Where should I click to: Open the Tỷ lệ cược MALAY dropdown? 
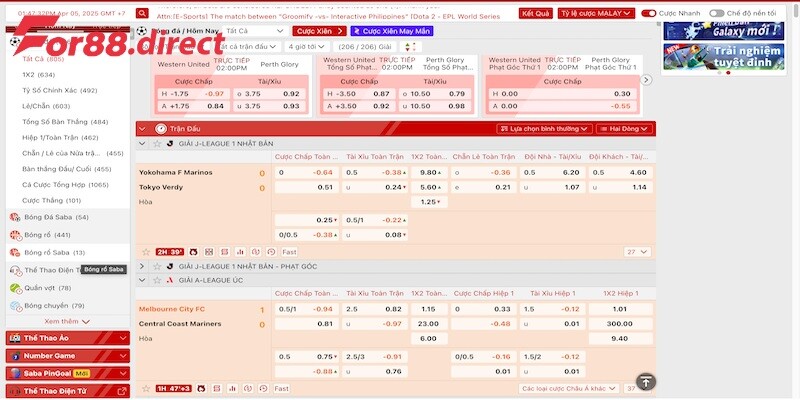point(596,14)
